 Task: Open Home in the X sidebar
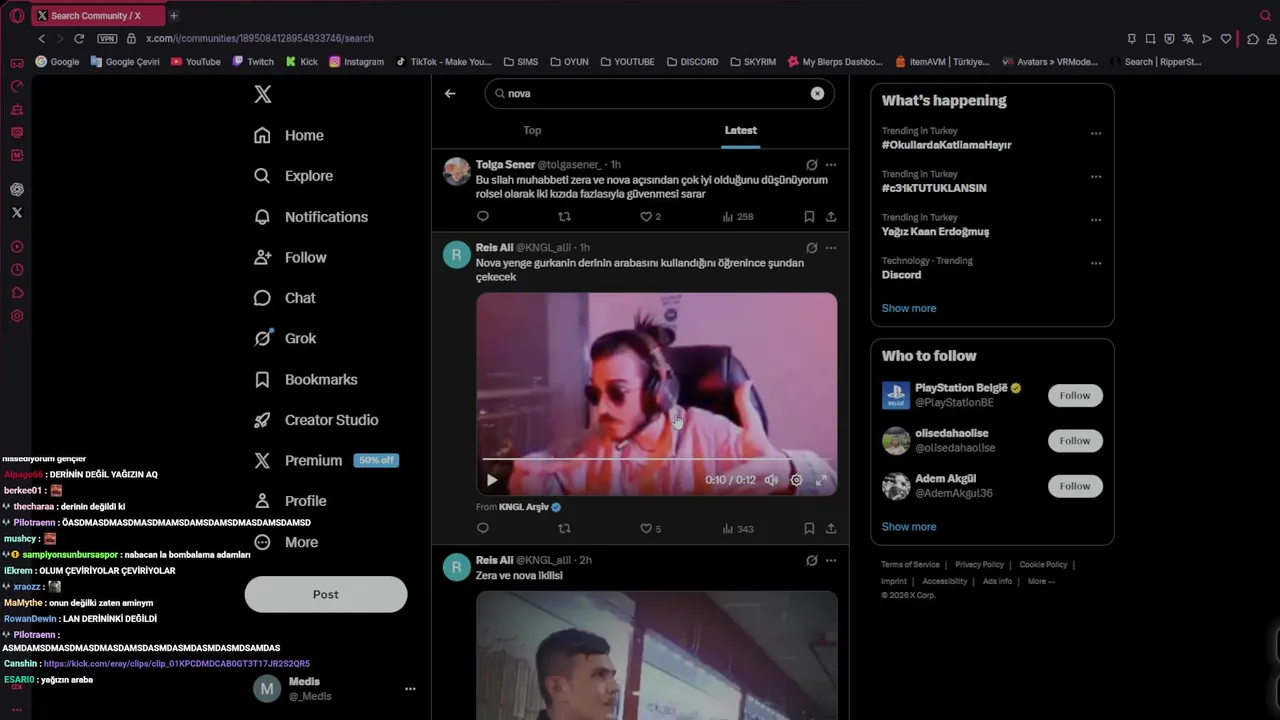coord(289,135)
